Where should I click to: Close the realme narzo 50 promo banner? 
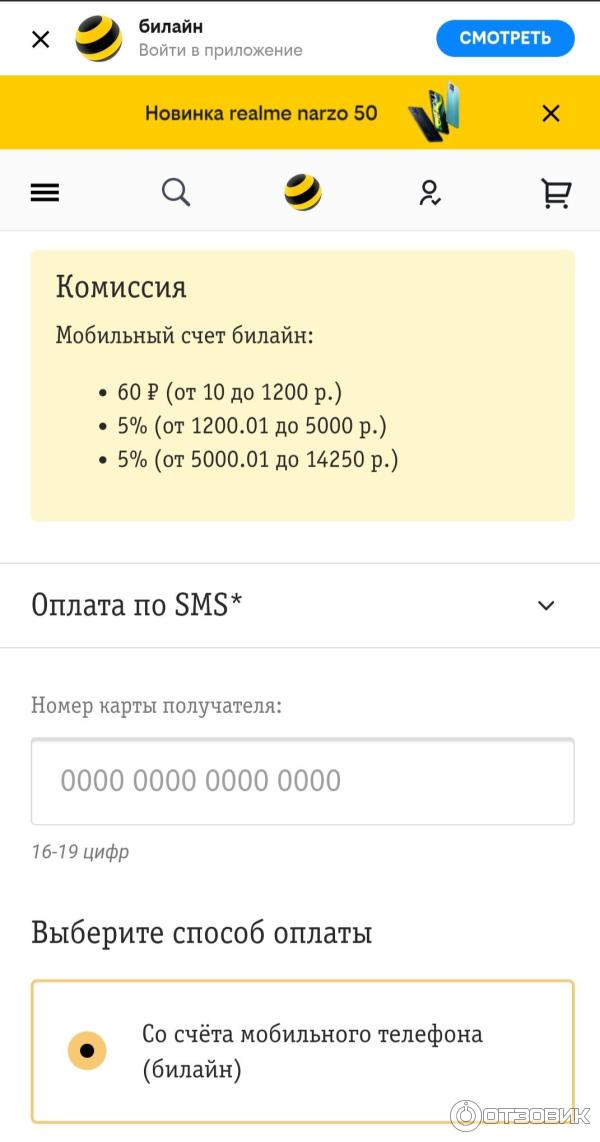tap(551, 113)
